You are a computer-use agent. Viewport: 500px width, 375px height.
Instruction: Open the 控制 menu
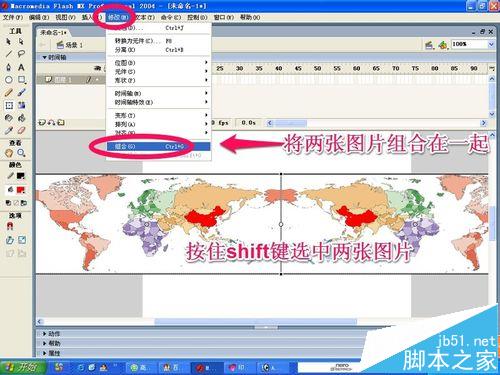(197, 17)
